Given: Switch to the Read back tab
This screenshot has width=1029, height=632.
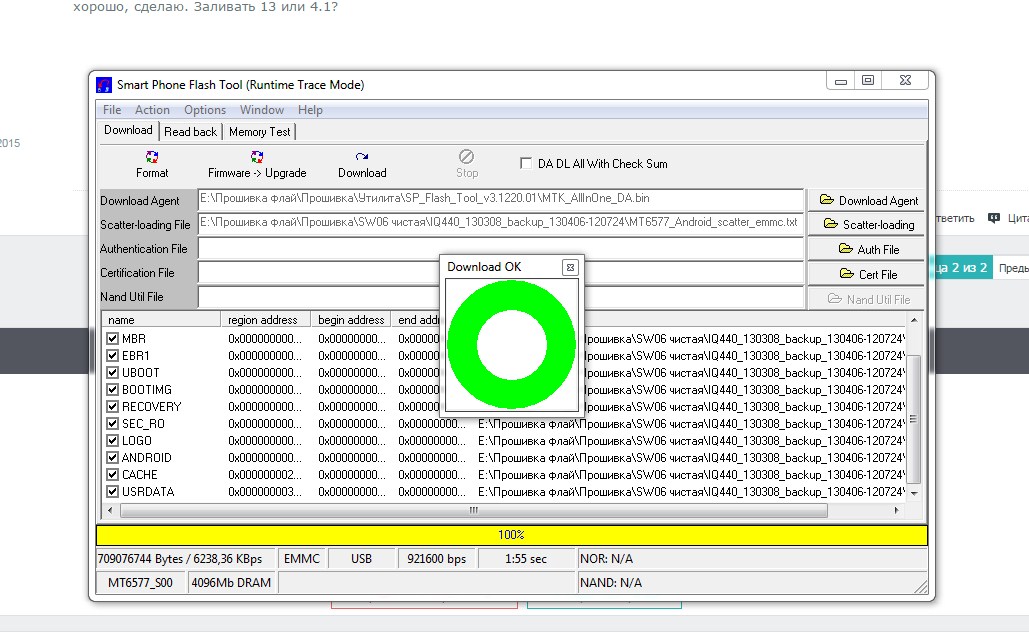Looking at the screenshot, I should coord(190,131).
